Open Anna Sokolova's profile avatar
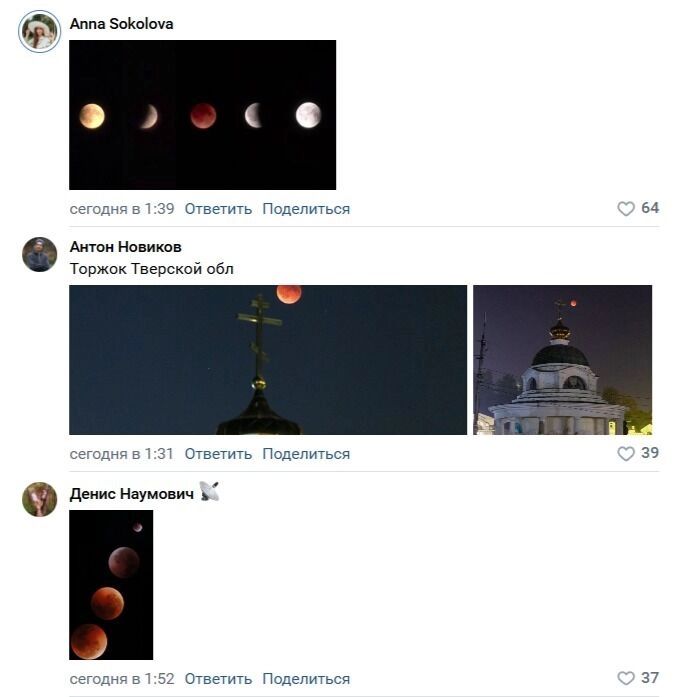 [x=40, y=32]
